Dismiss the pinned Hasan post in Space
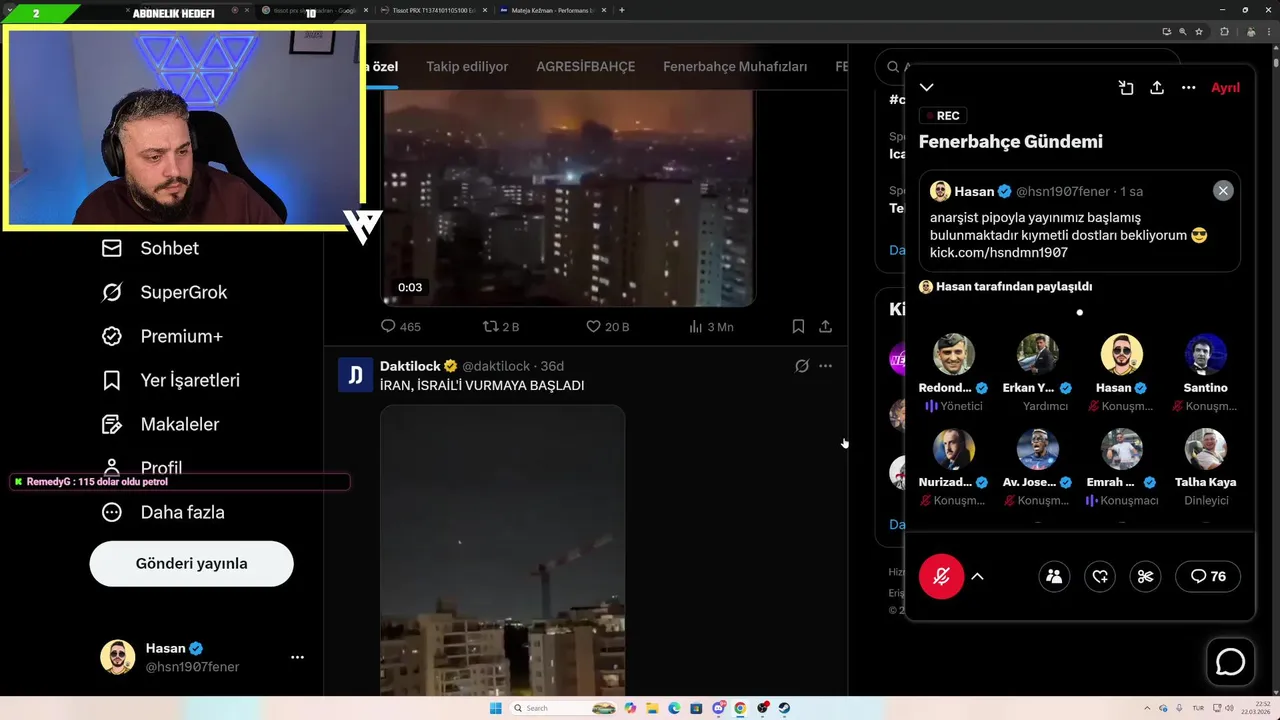 pyautogui.click(x=1223, y=191)
